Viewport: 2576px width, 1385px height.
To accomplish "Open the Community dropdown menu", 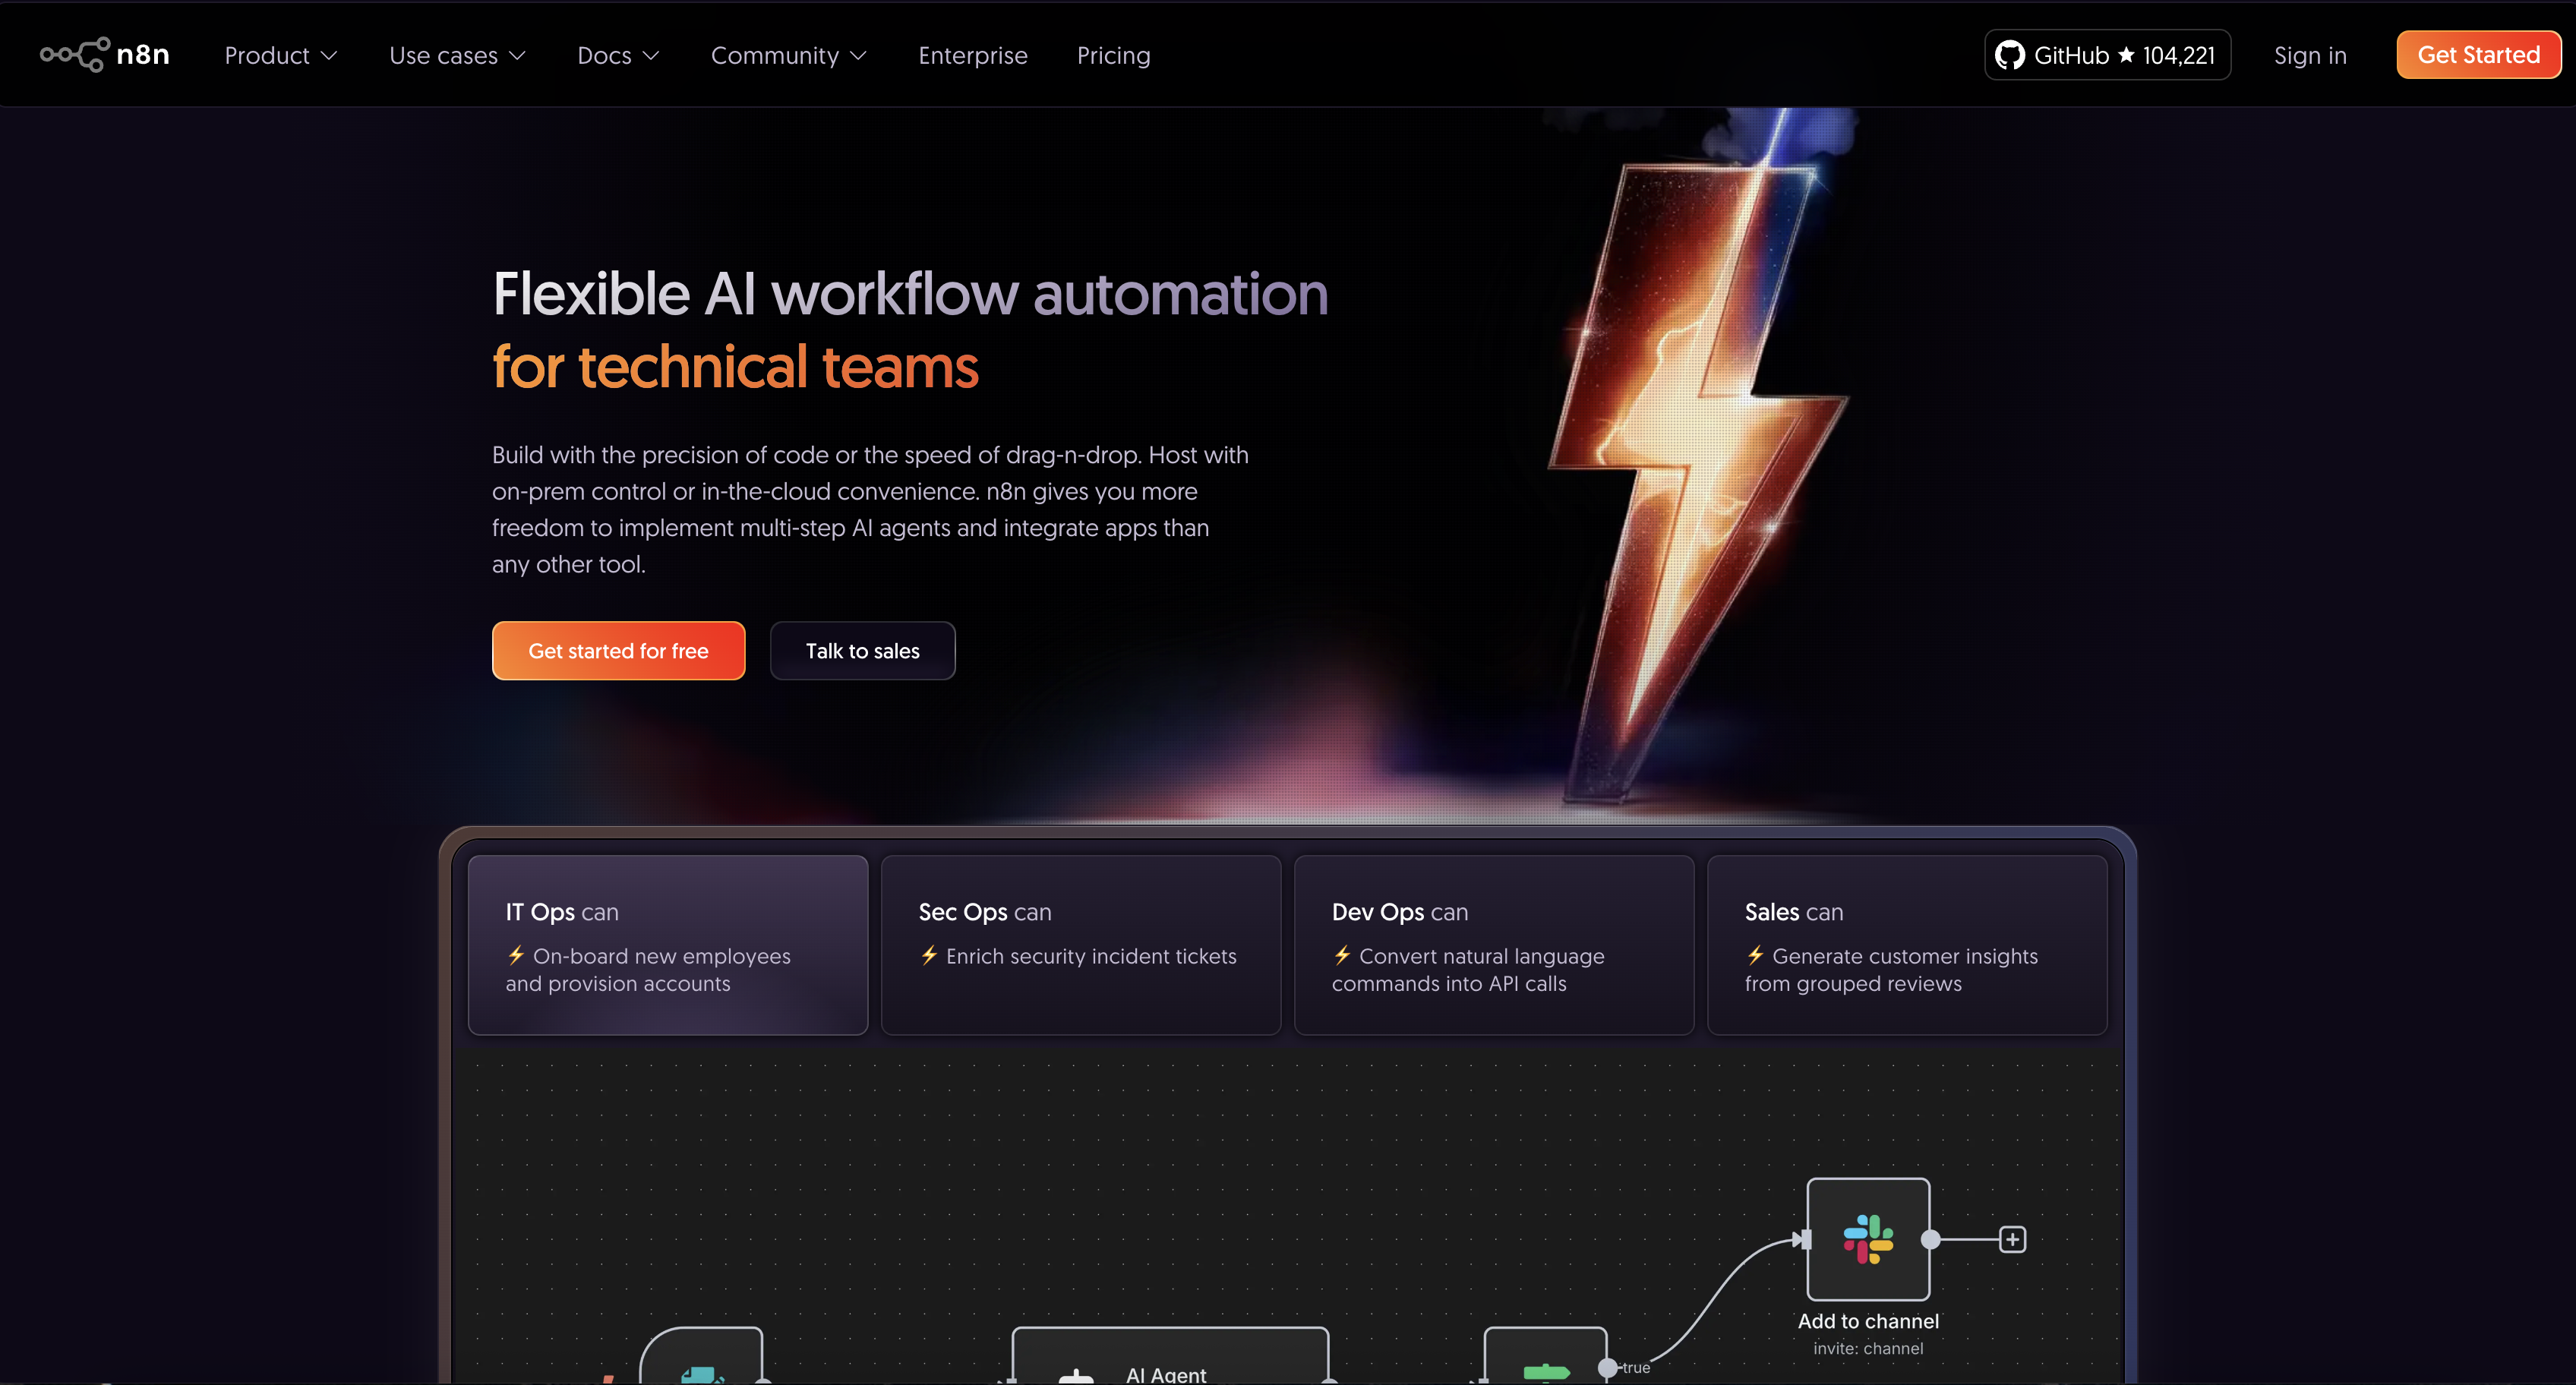I will (788, 55).
